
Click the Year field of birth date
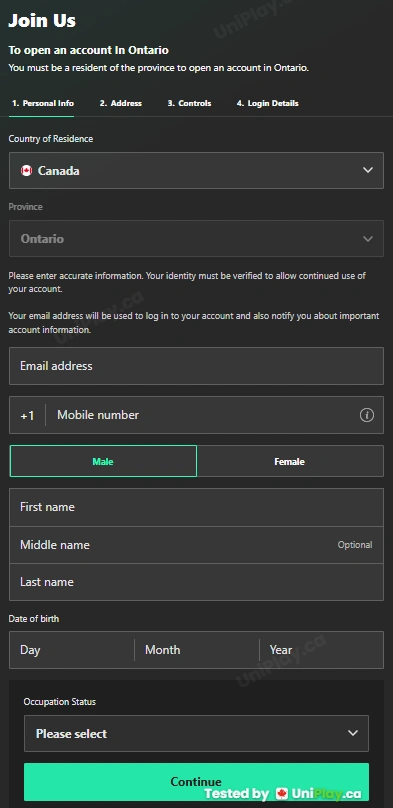click(321, 650)
